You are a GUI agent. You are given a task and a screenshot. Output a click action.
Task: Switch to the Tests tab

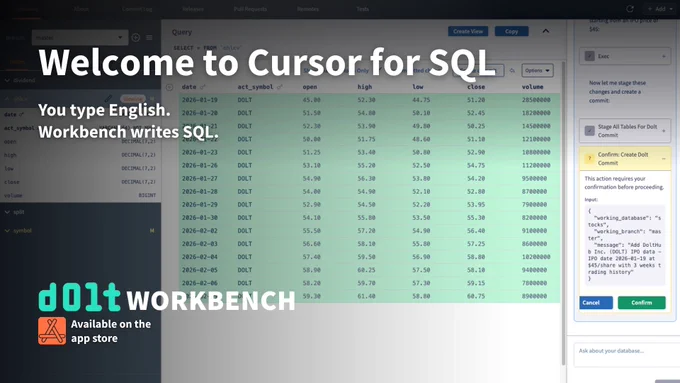pyautogui.click(x=363, y=9)
